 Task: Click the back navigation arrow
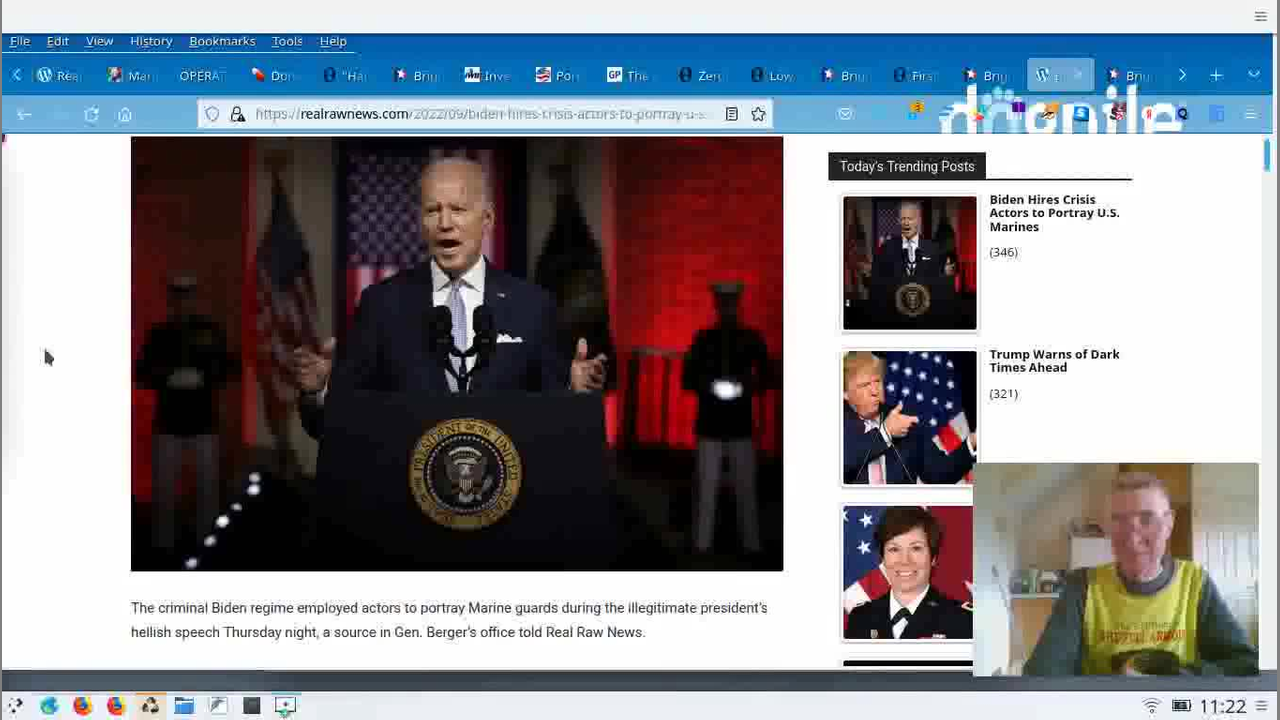[25, 115]
